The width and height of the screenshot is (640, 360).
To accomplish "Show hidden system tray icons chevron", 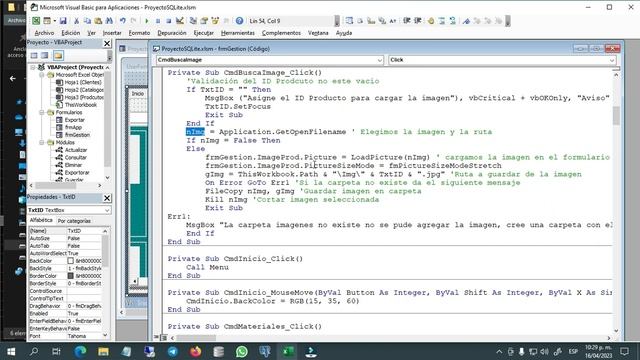I will pyautogui.click(x=499, y=351).
